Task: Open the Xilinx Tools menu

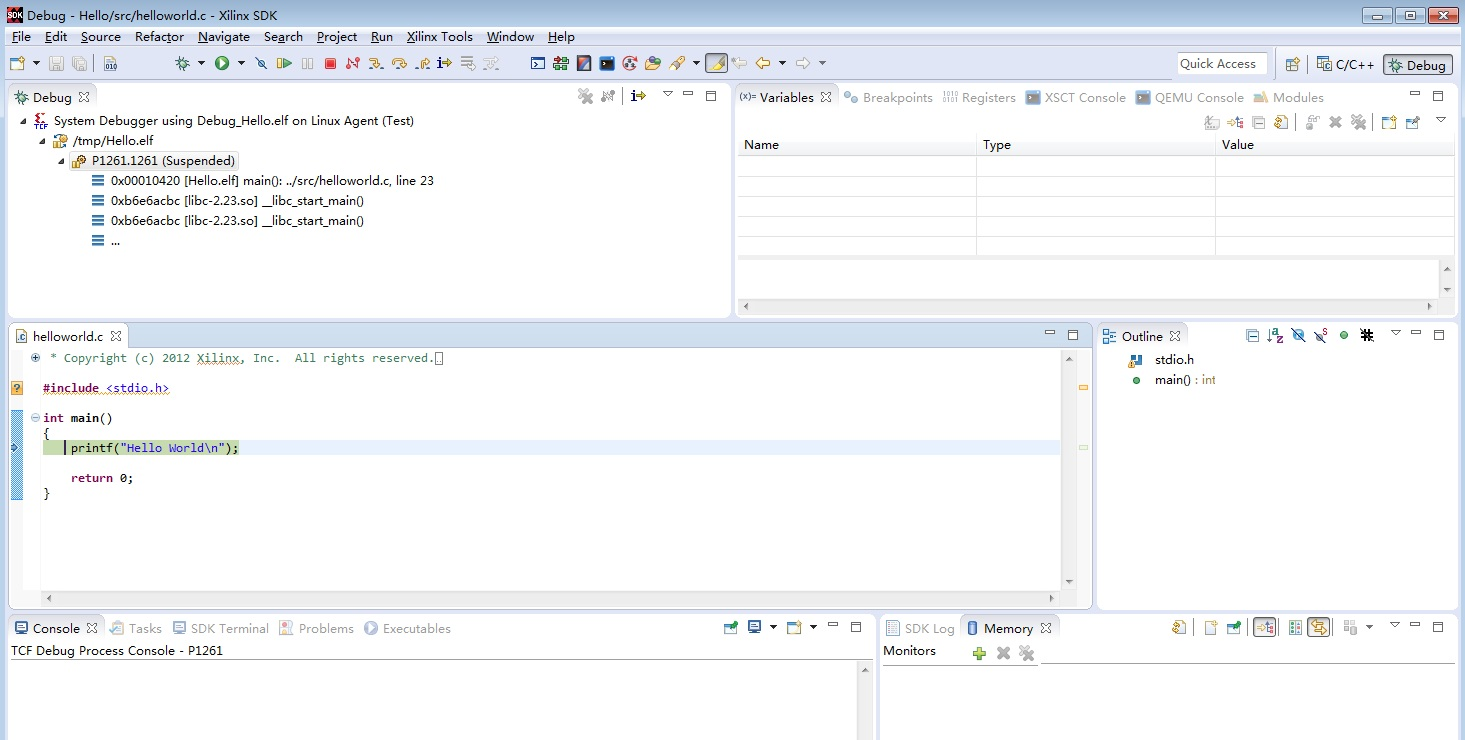Action: pos(440,37)
